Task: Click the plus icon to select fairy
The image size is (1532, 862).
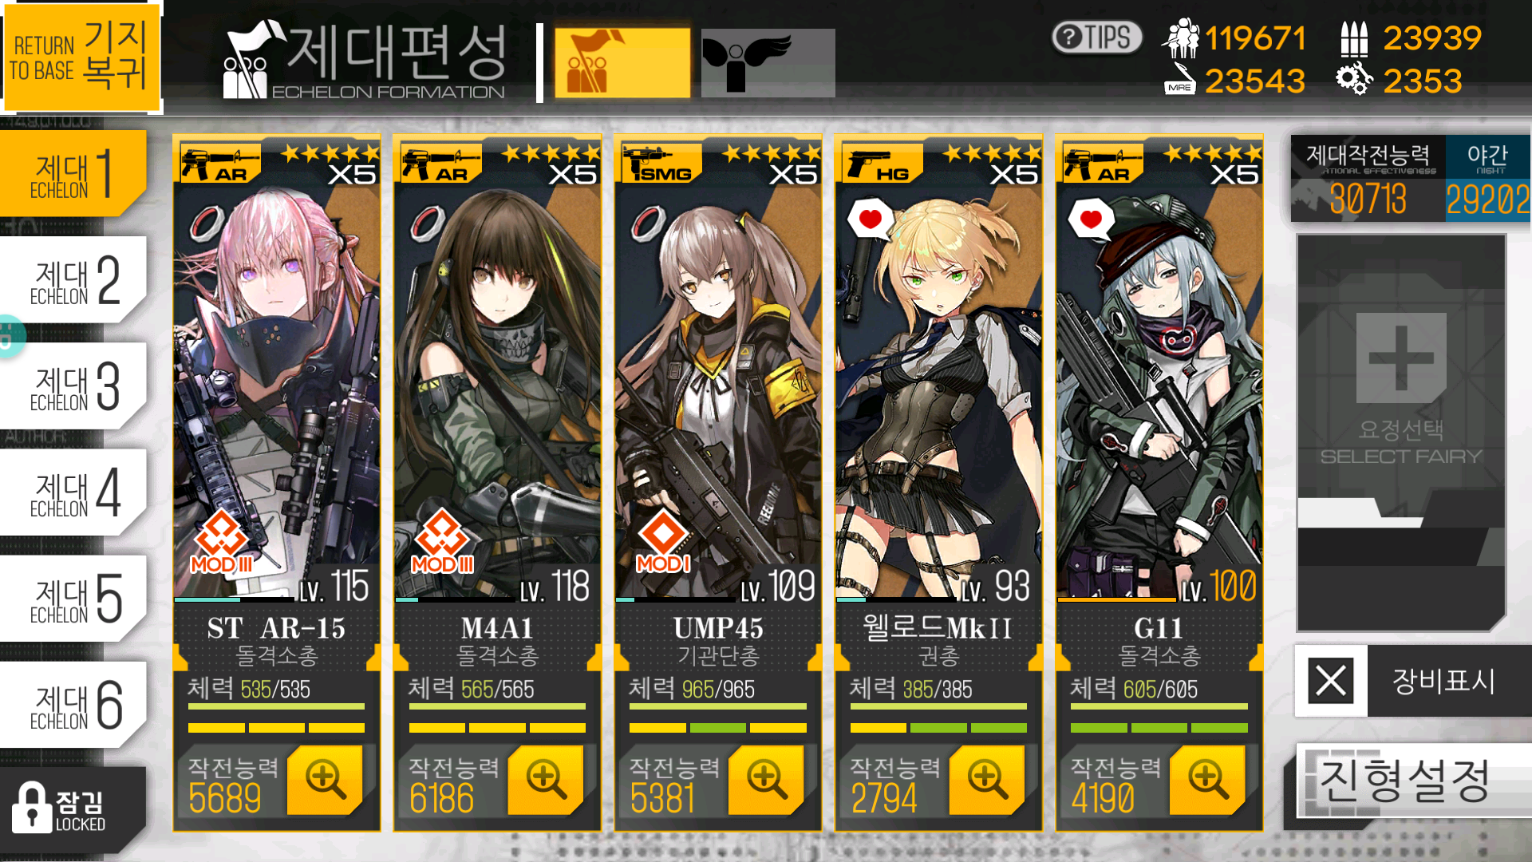Action: point(1401,357)
